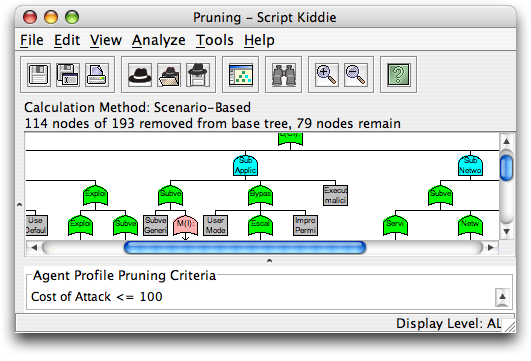Image resolution: width=531 pixels, height=361 pixels.
Task: Select the lower-row Subve node beside Exploi
Action: coord(125,225)
